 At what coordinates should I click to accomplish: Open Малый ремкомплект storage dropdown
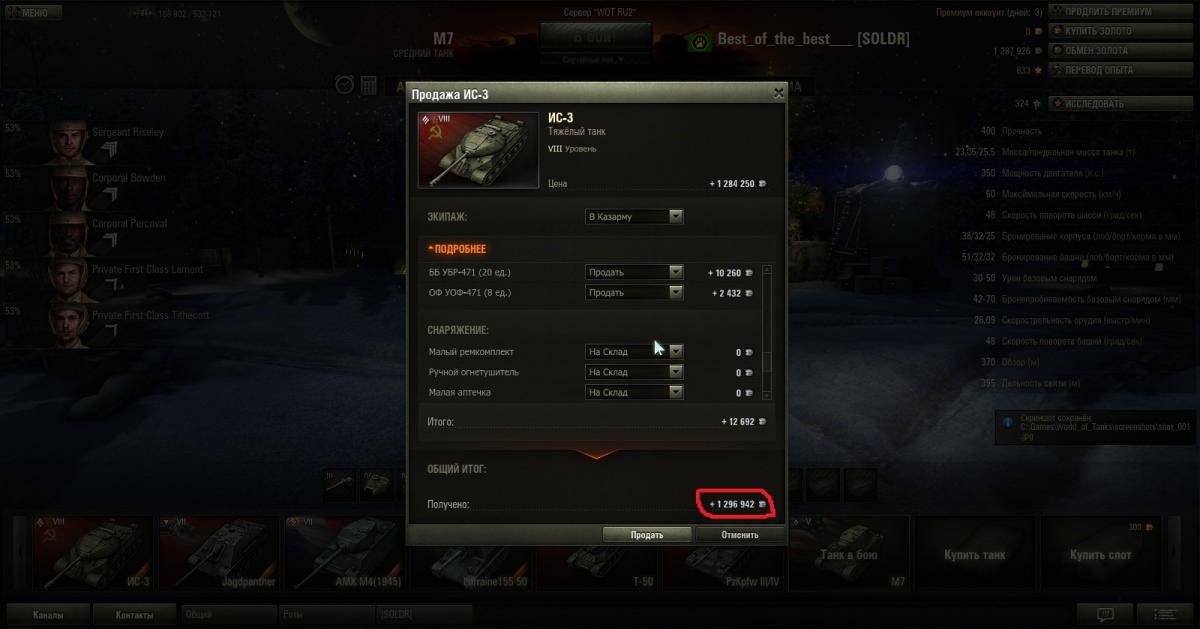[x=634, y=352]
